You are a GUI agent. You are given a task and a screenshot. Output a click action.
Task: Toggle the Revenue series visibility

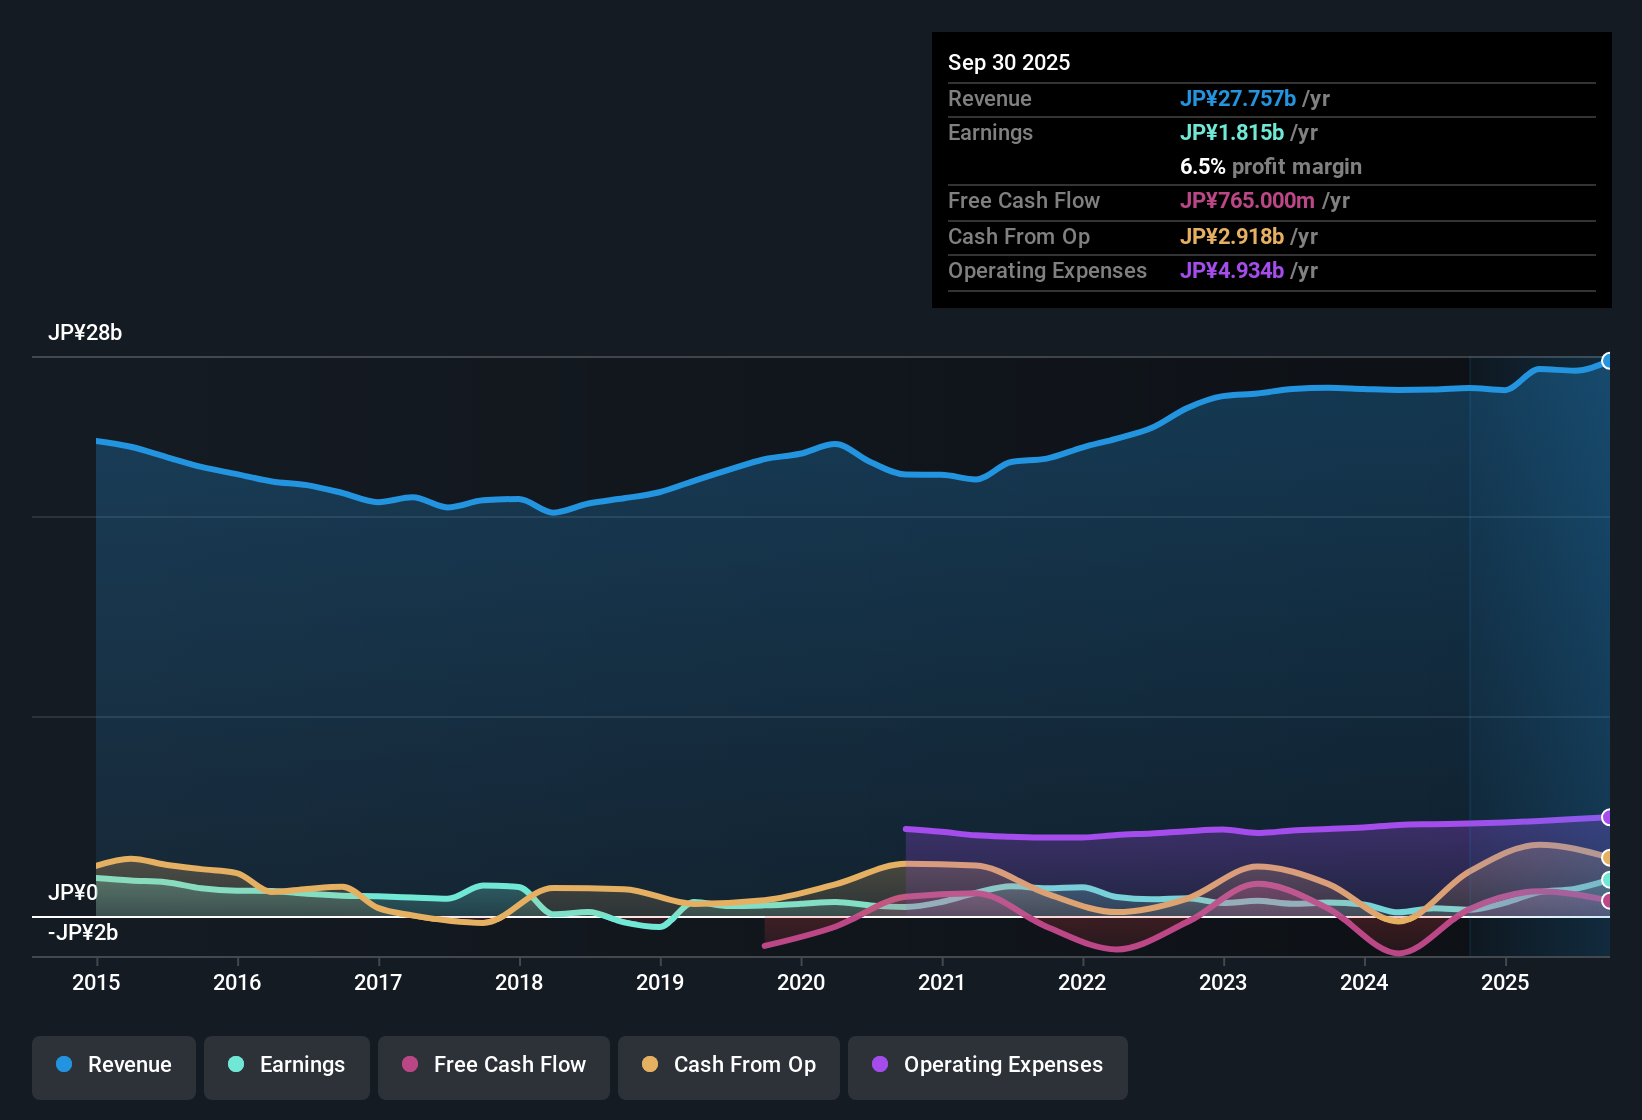113,1065
